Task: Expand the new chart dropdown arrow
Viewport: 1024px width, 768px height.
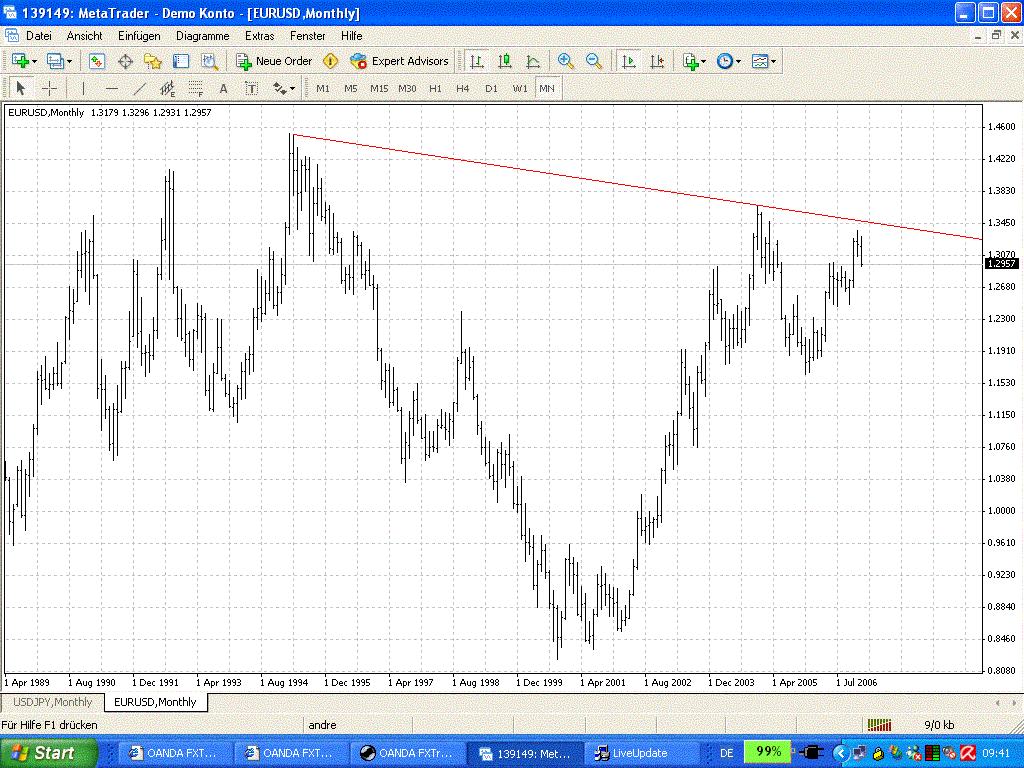Action: click(x=35, y=61)
